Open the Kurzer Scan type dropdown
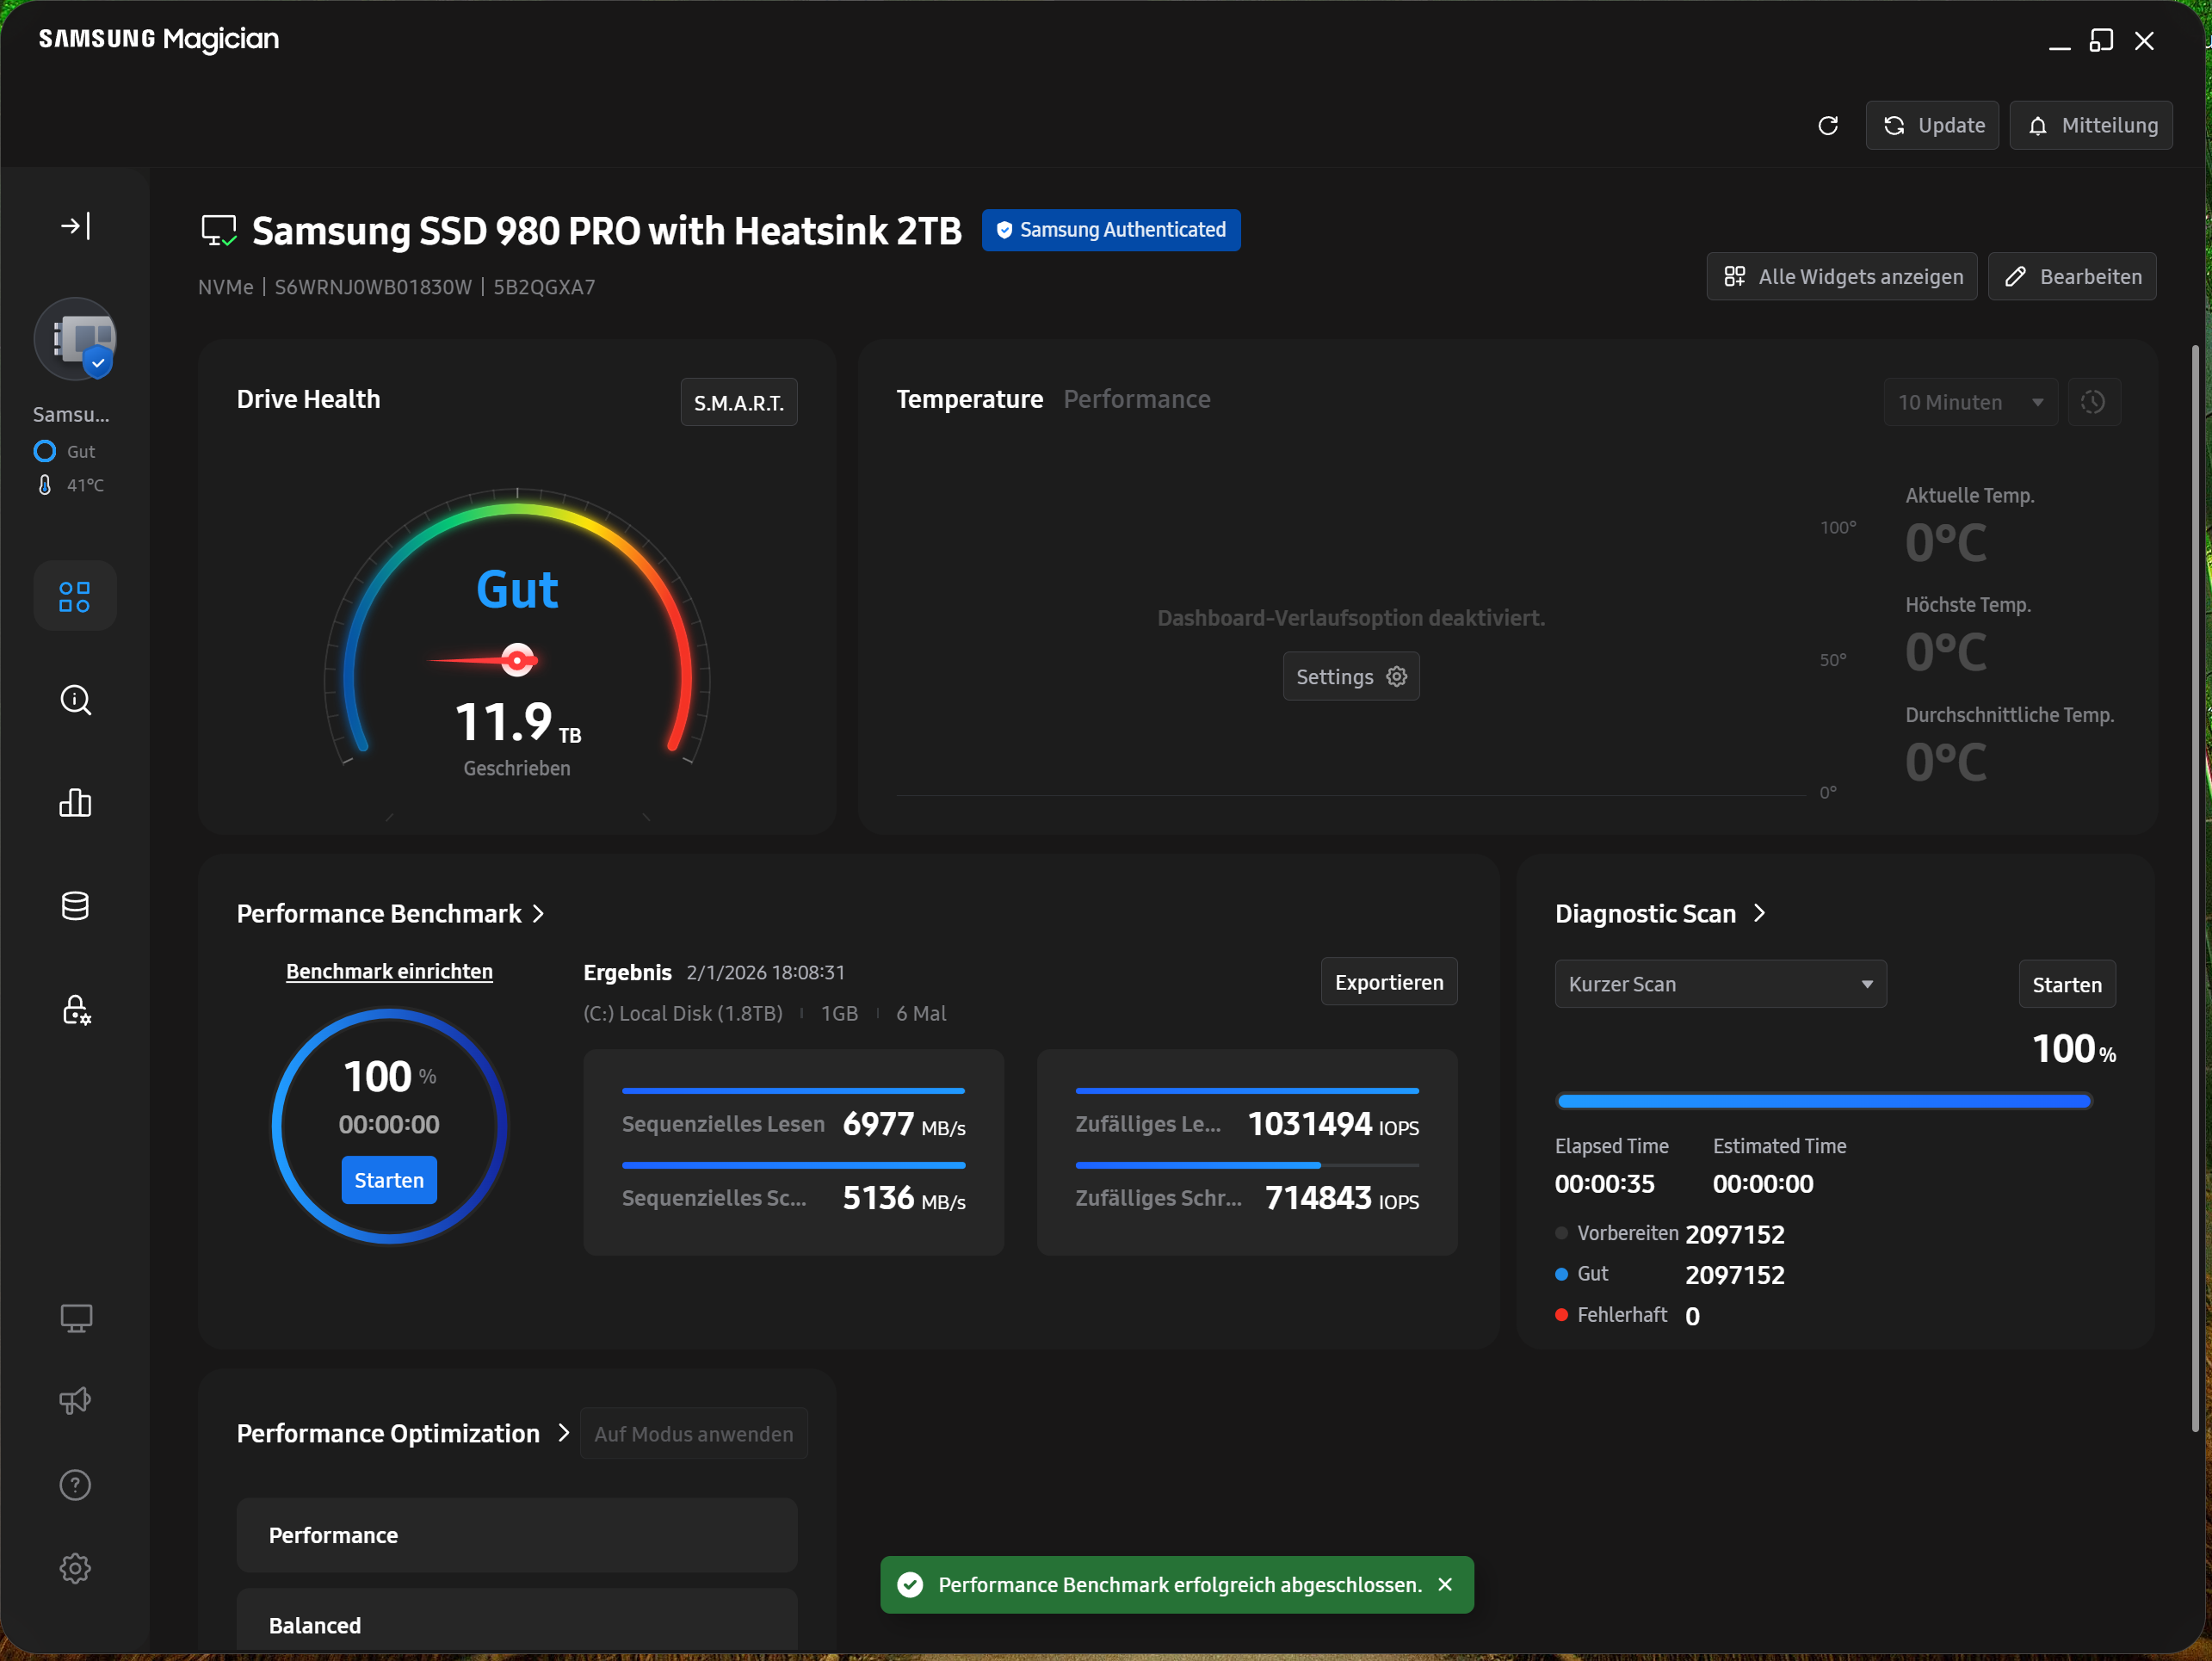Image resolution: width=2212 pixels, height=1661 pixels. coord(1720,984)
